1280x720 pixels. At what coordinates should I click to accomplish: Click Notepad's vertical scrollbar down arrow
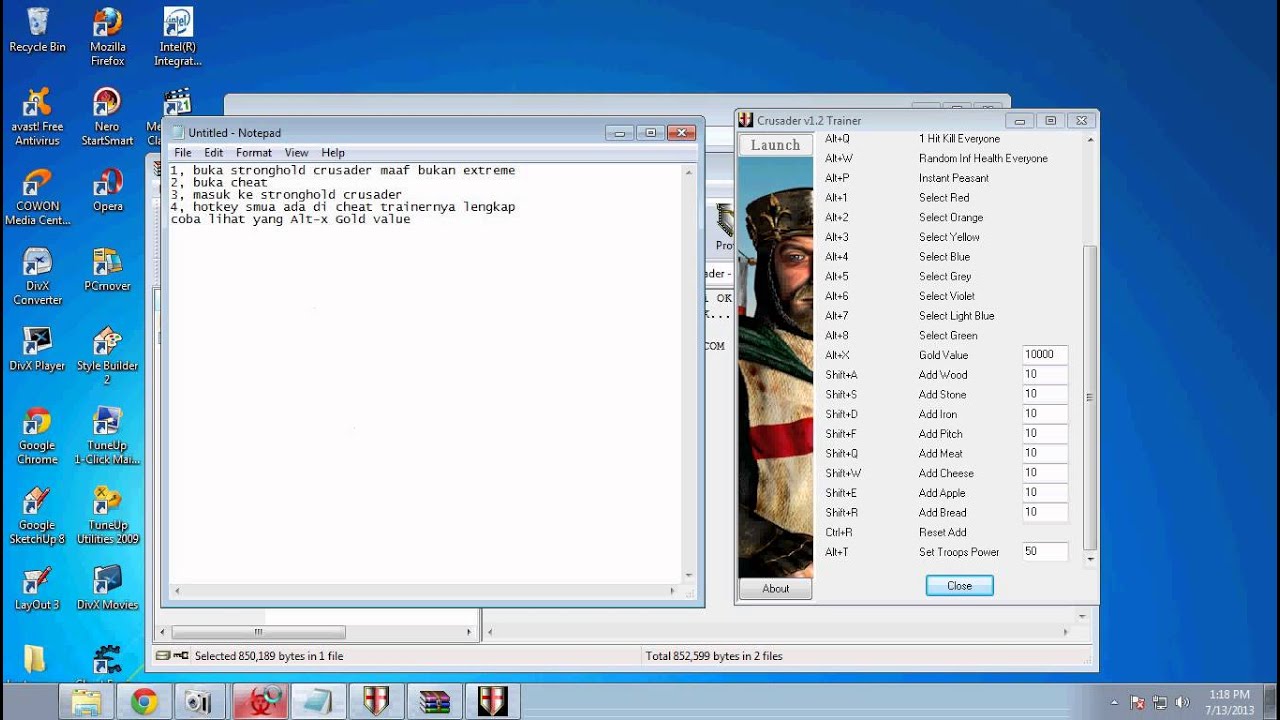[x=688, y=575]
